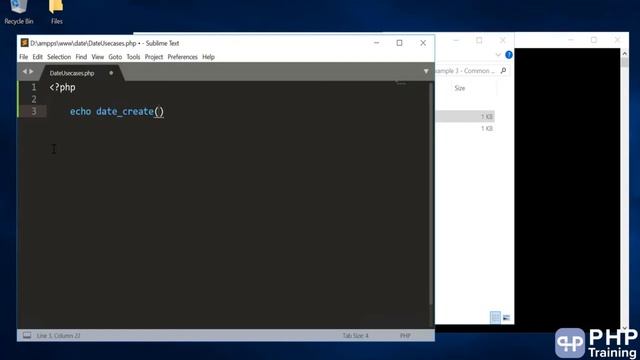The height and width of the screenshot is (360, 640).
Task: Open the Tools menu
Action: 133,57
